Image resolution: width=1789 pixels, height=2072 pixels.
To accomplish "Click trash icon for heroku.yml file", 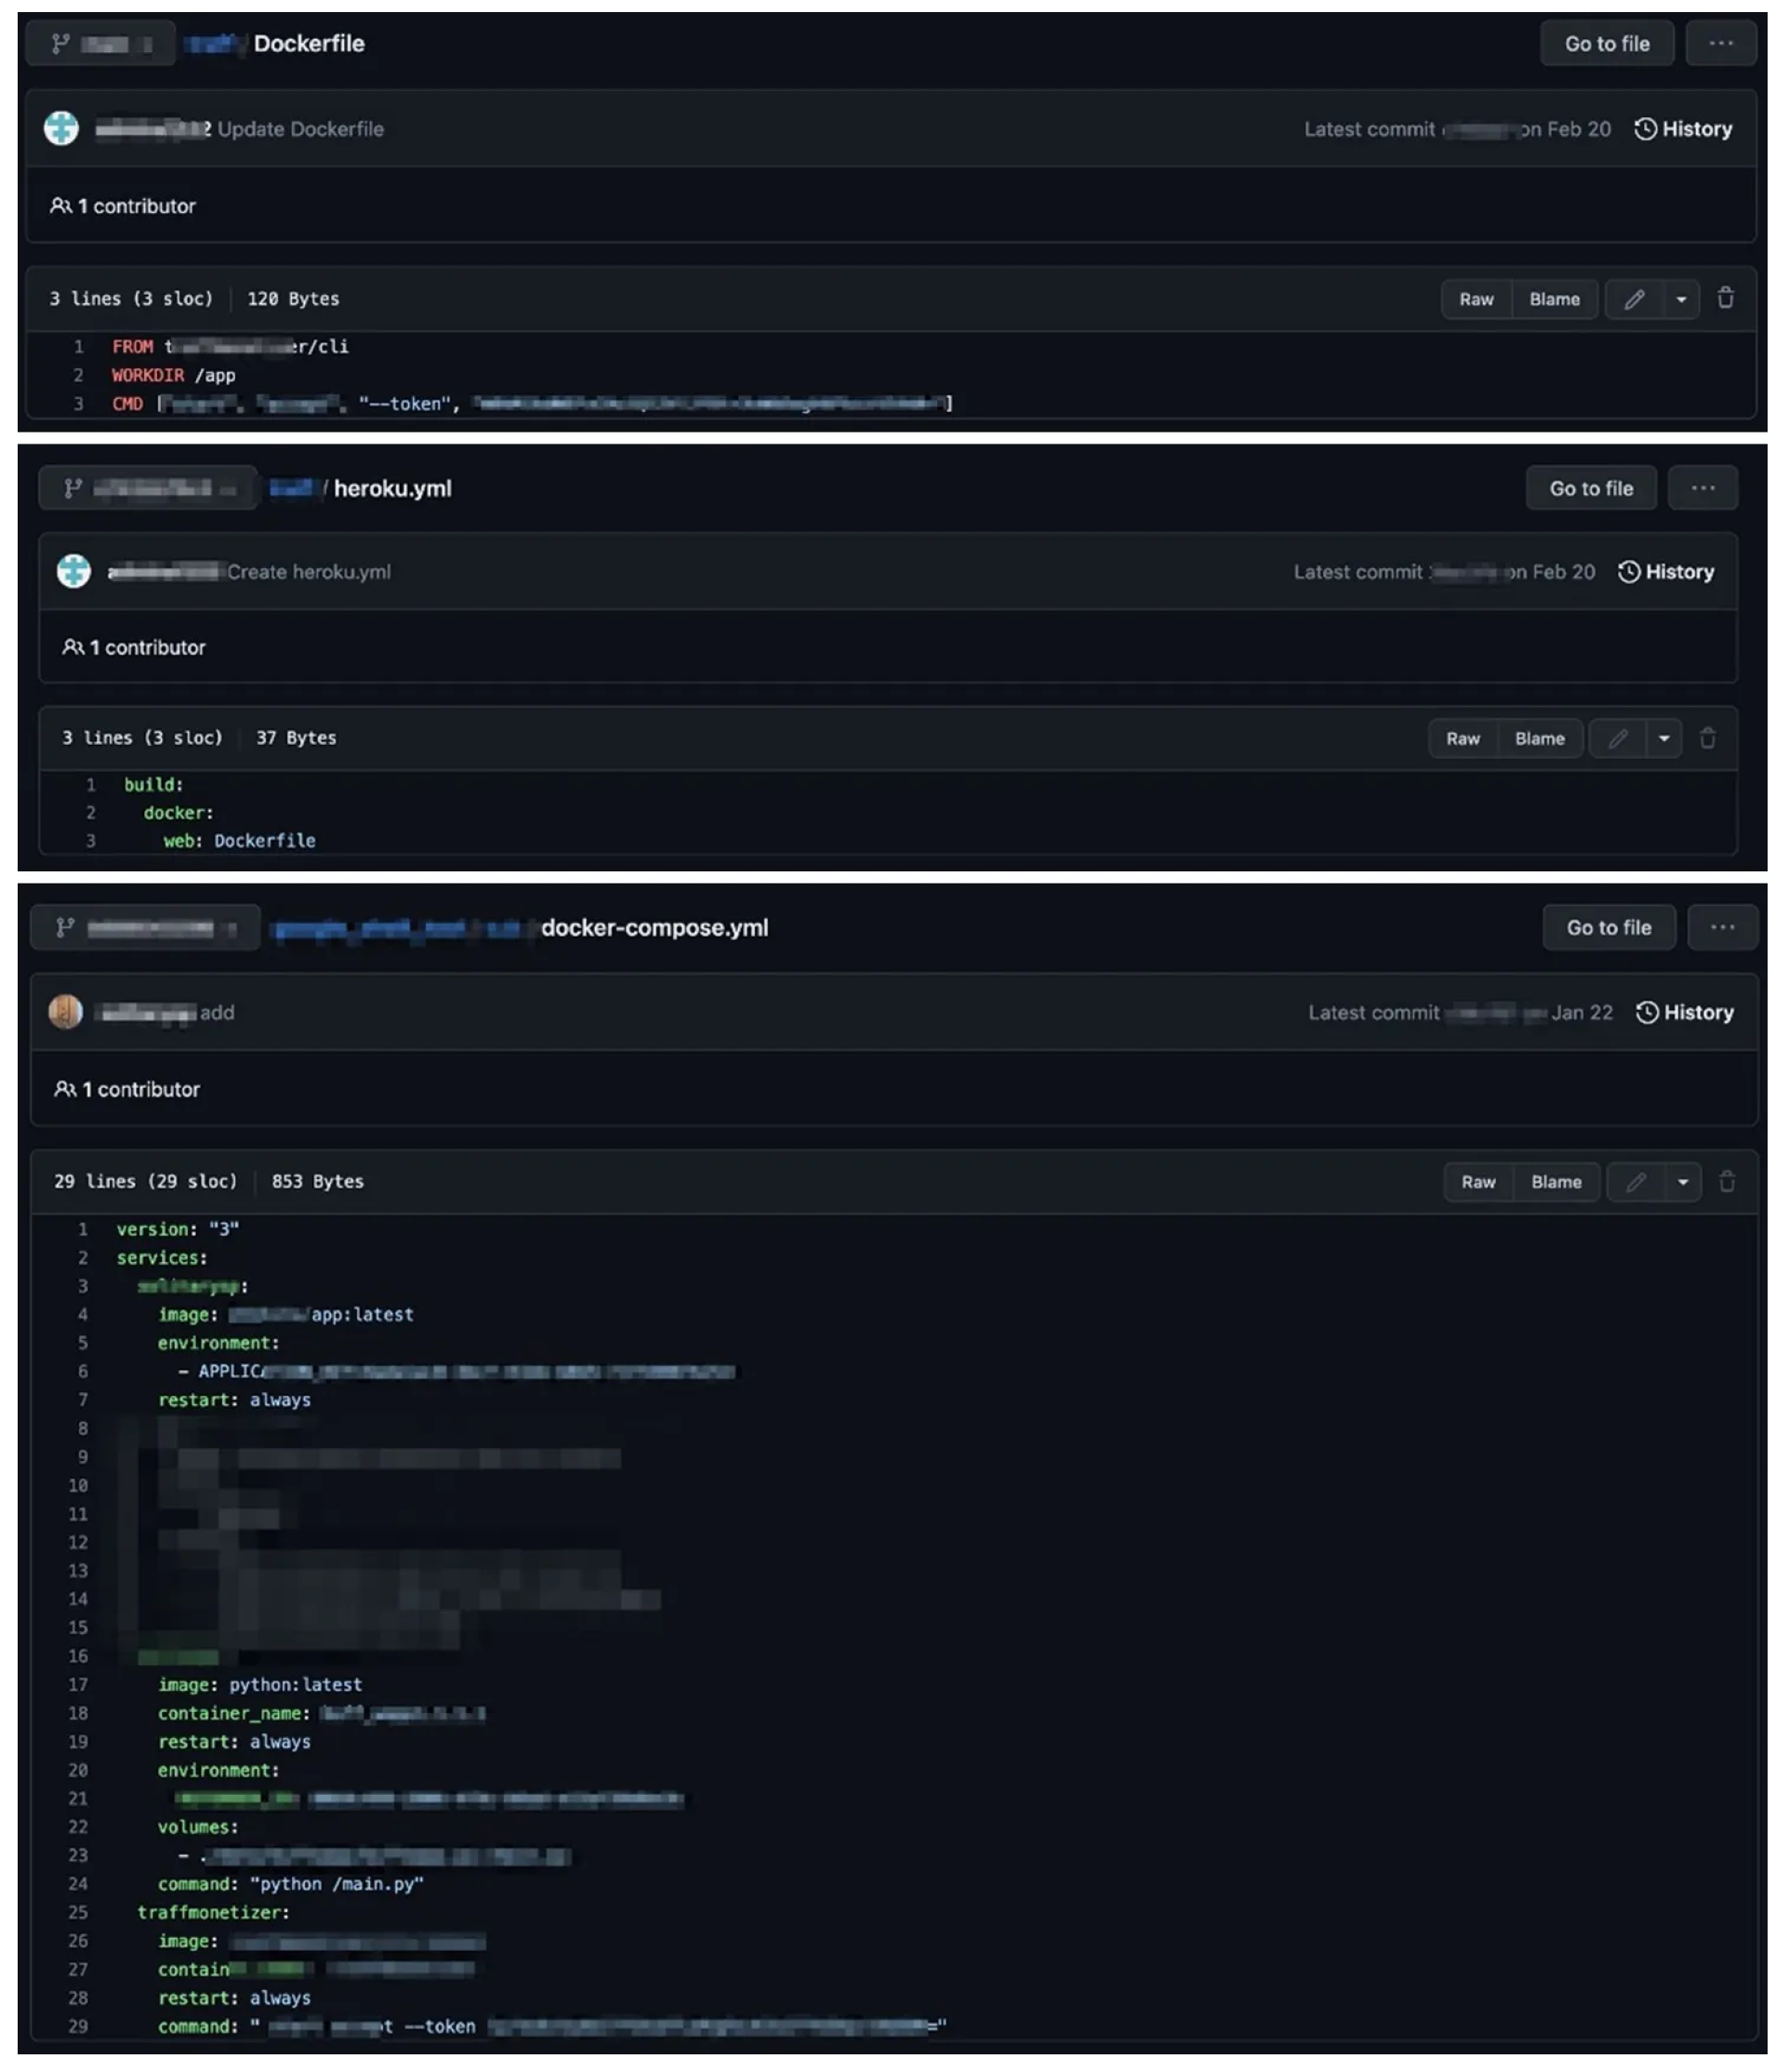I will click(x=1707, y=738).
